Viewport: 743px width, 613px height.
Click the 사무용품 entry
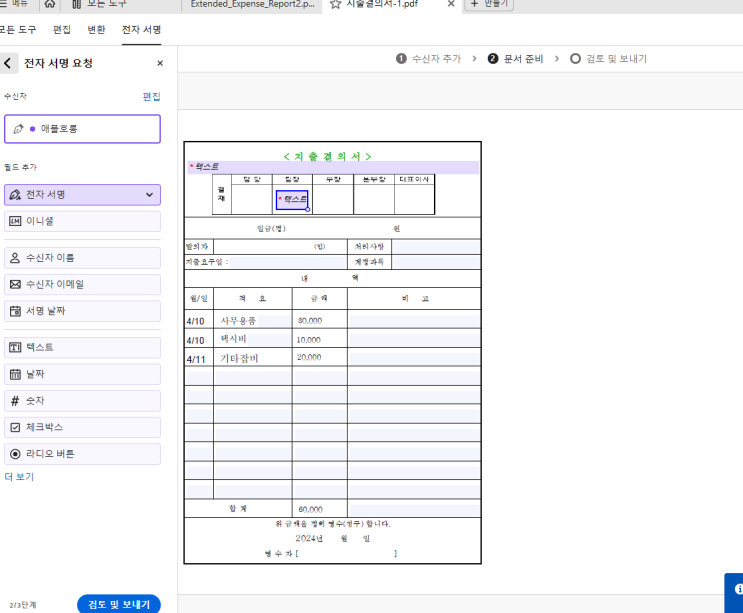point(238,321)
